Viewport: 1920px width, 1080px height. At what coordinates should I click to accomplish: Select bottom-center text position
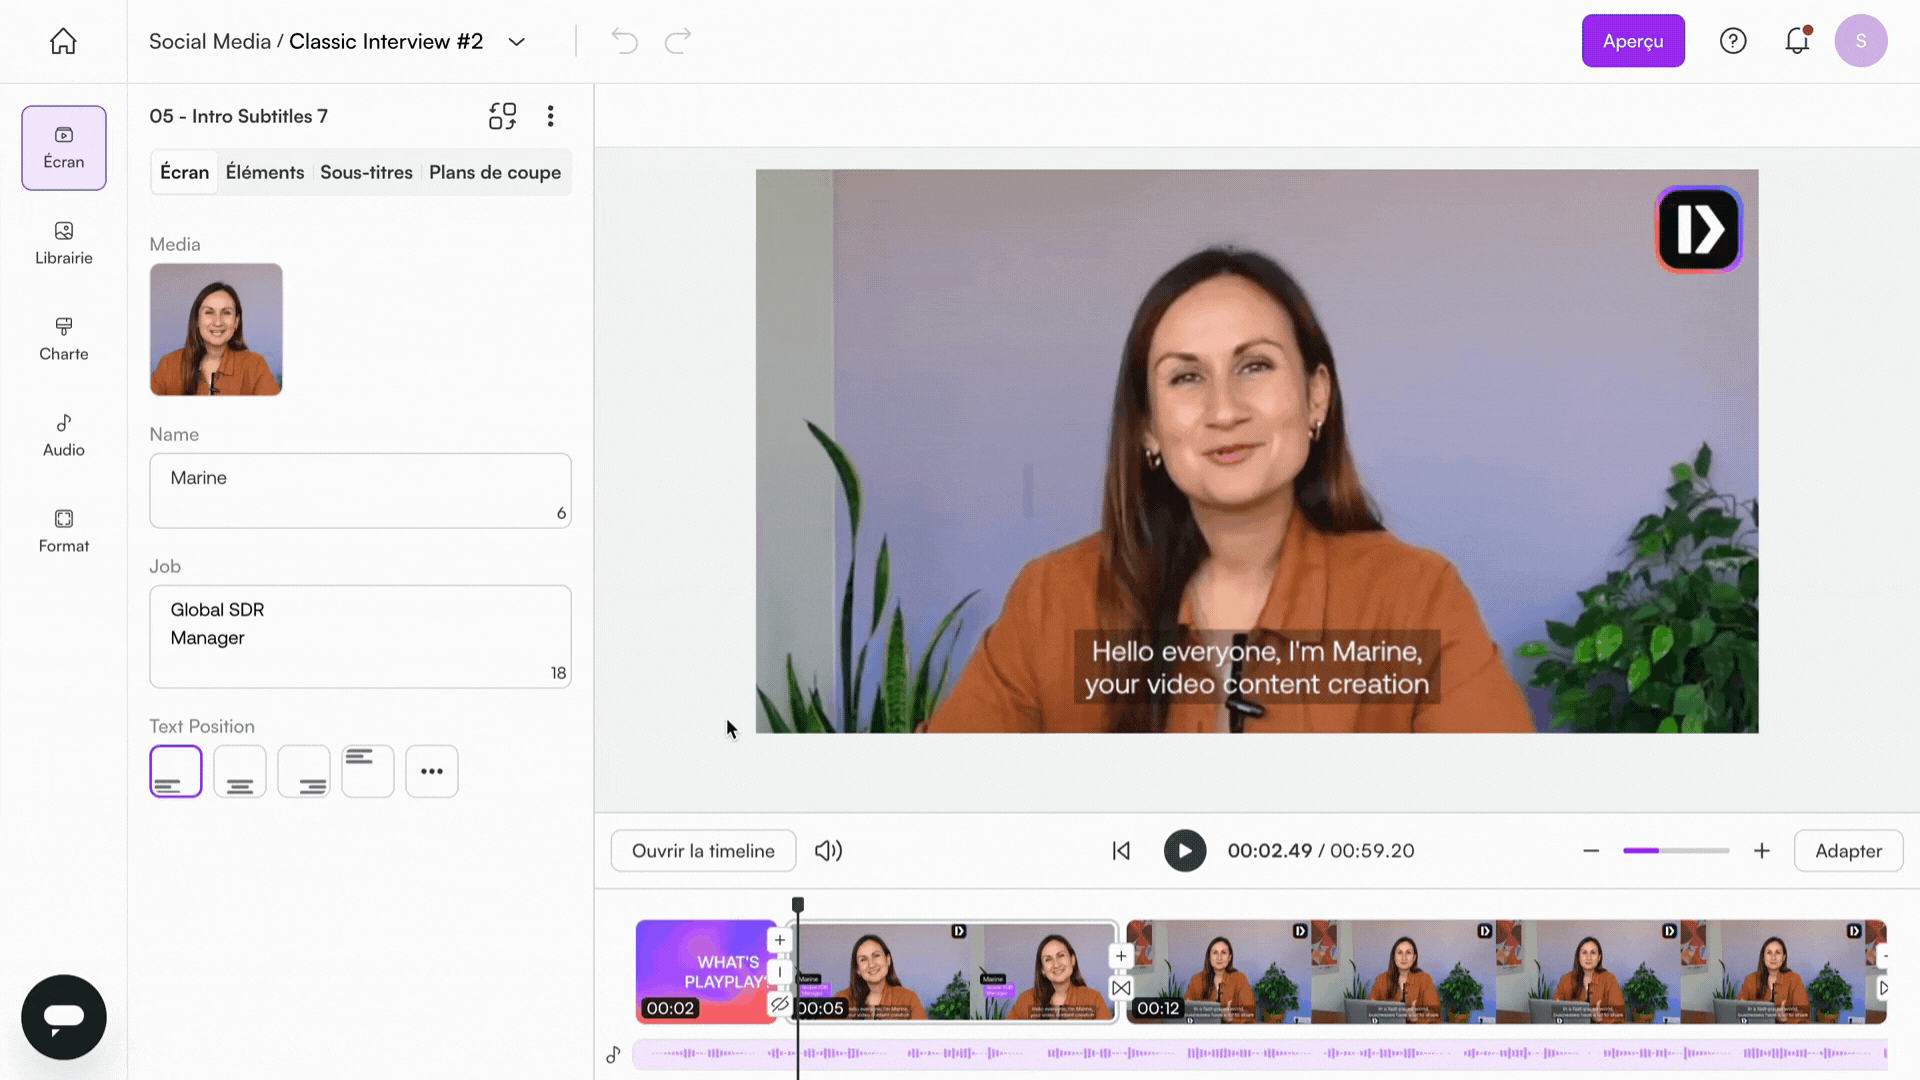coord(240,771)
